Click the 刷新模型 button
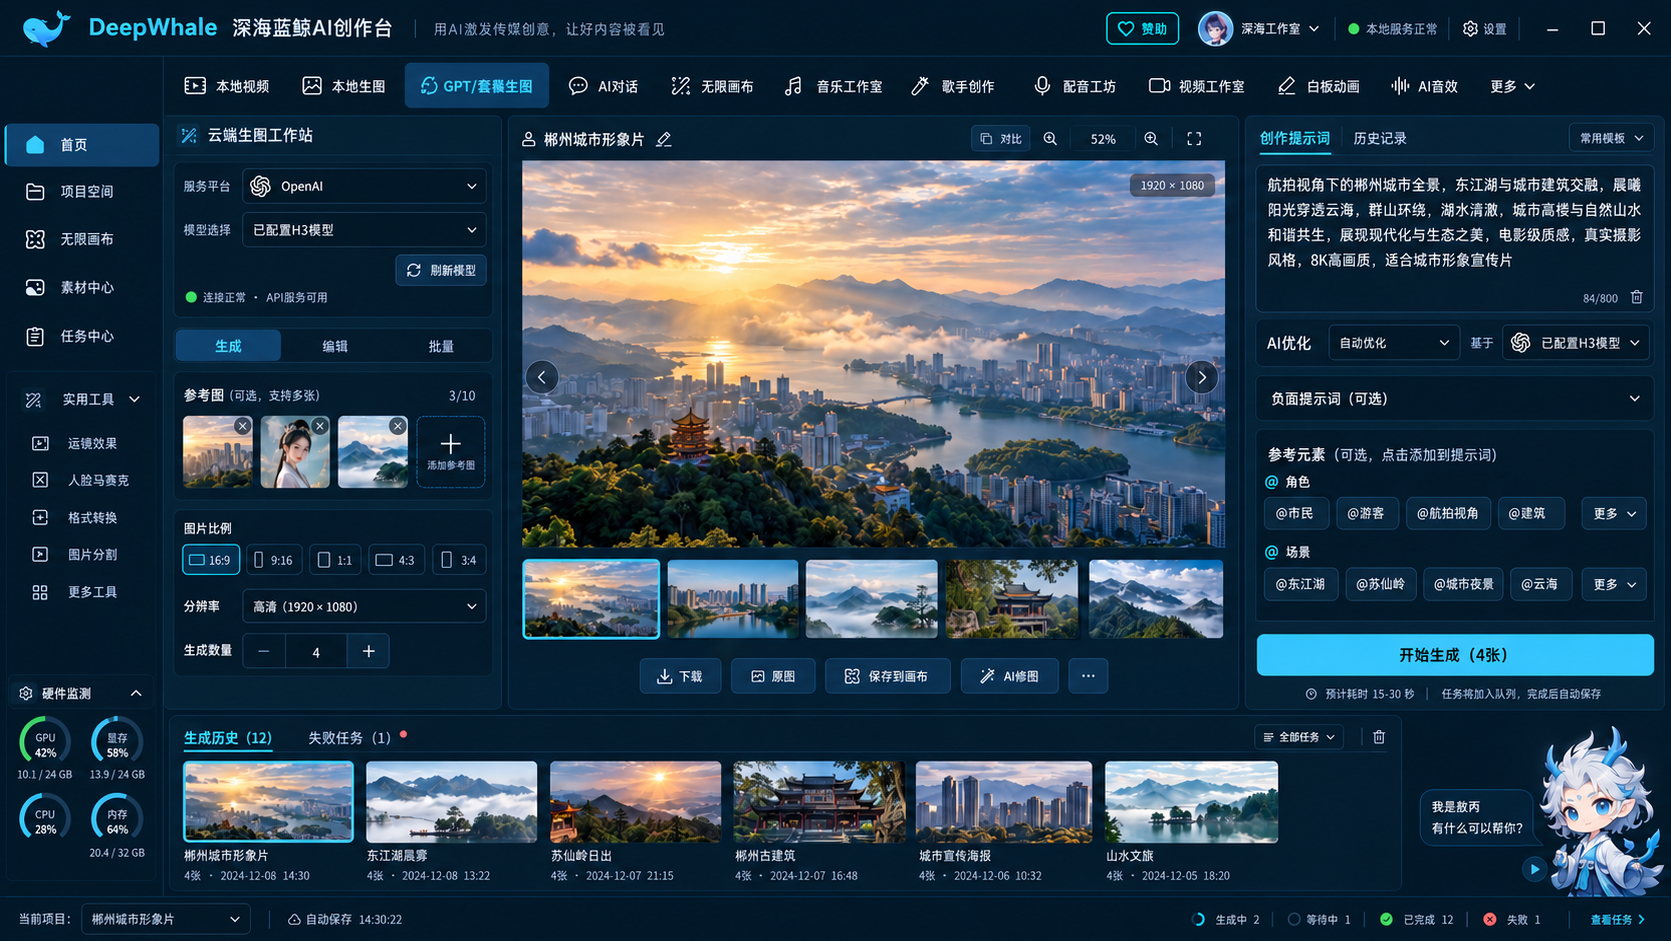Viewport: 1671px width, 941px height. [441, 271]
